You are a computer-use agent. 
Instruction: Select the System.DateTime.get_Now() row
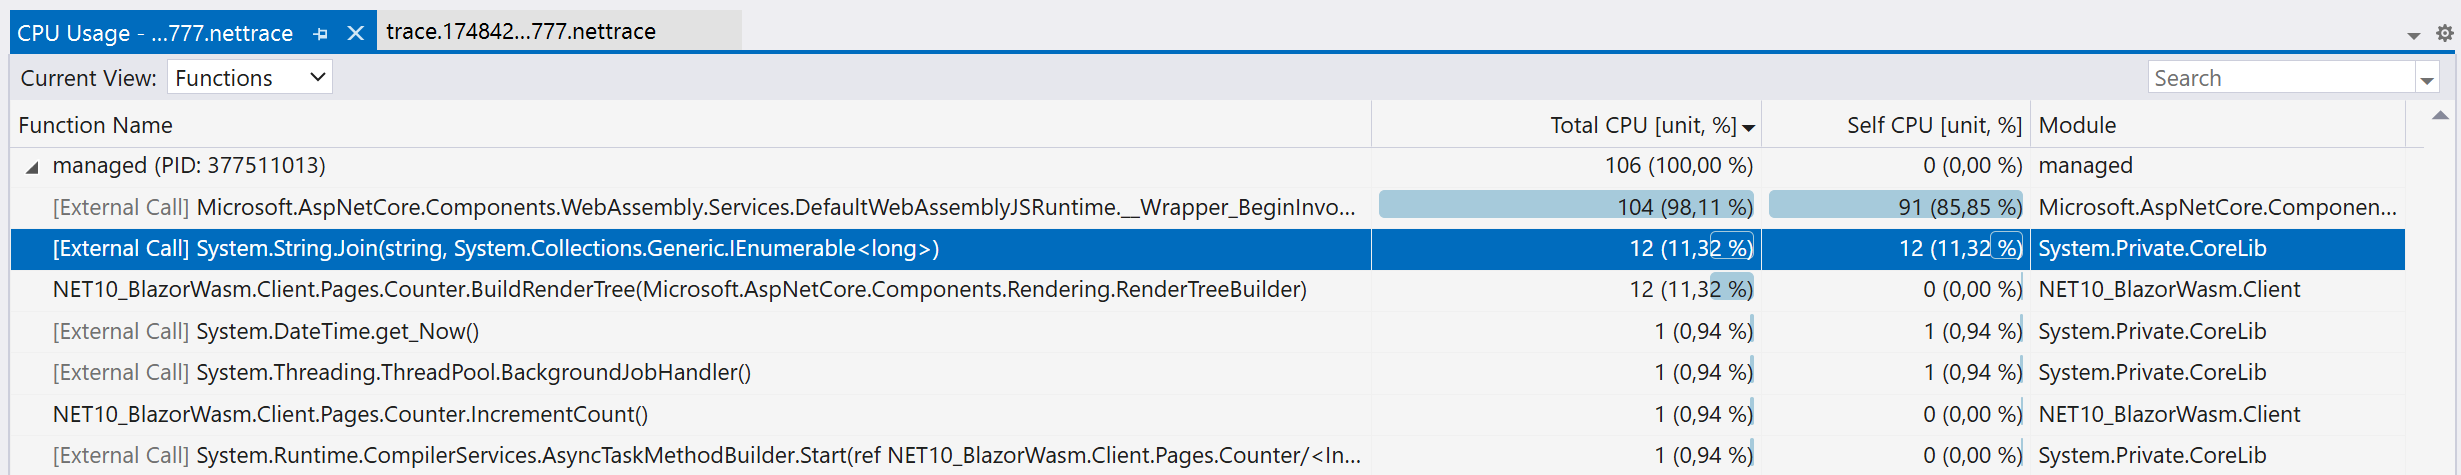(x=1207, y=331)
